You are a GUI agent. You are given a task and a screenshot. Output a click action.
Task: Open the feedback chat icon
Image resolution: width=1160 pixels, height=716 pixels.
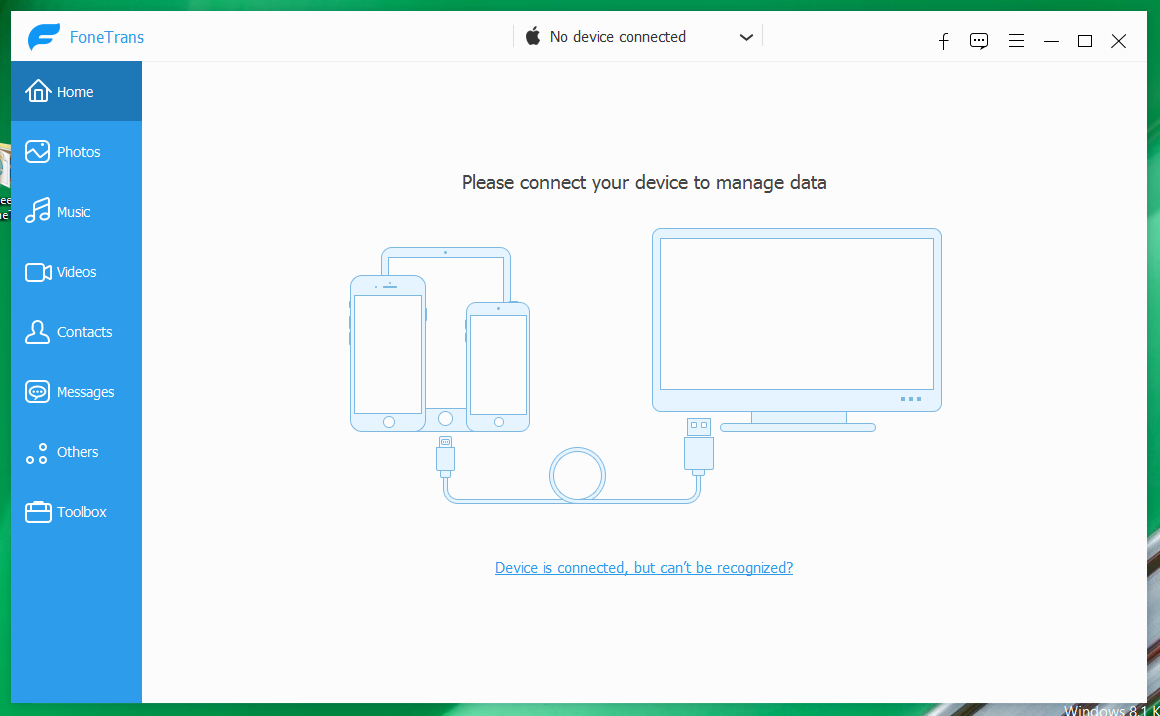point(979,41)
